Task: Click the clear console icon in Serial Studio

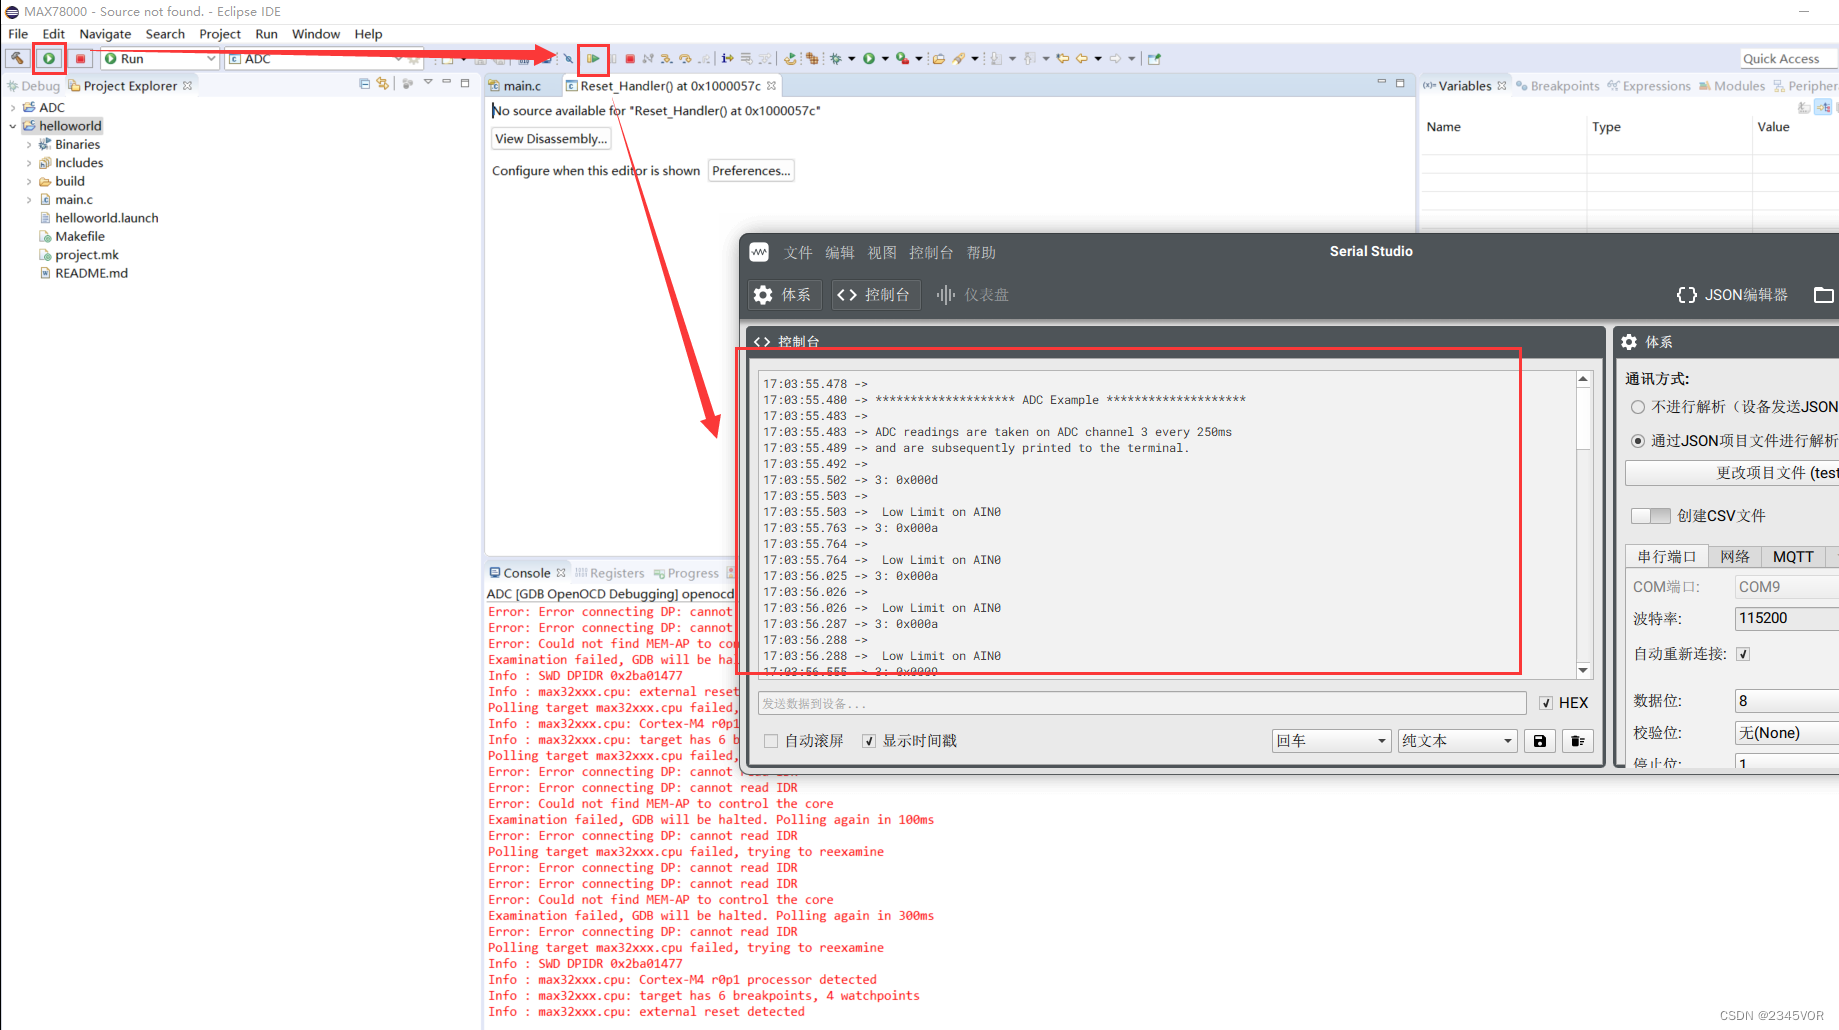Action: 1577,741
